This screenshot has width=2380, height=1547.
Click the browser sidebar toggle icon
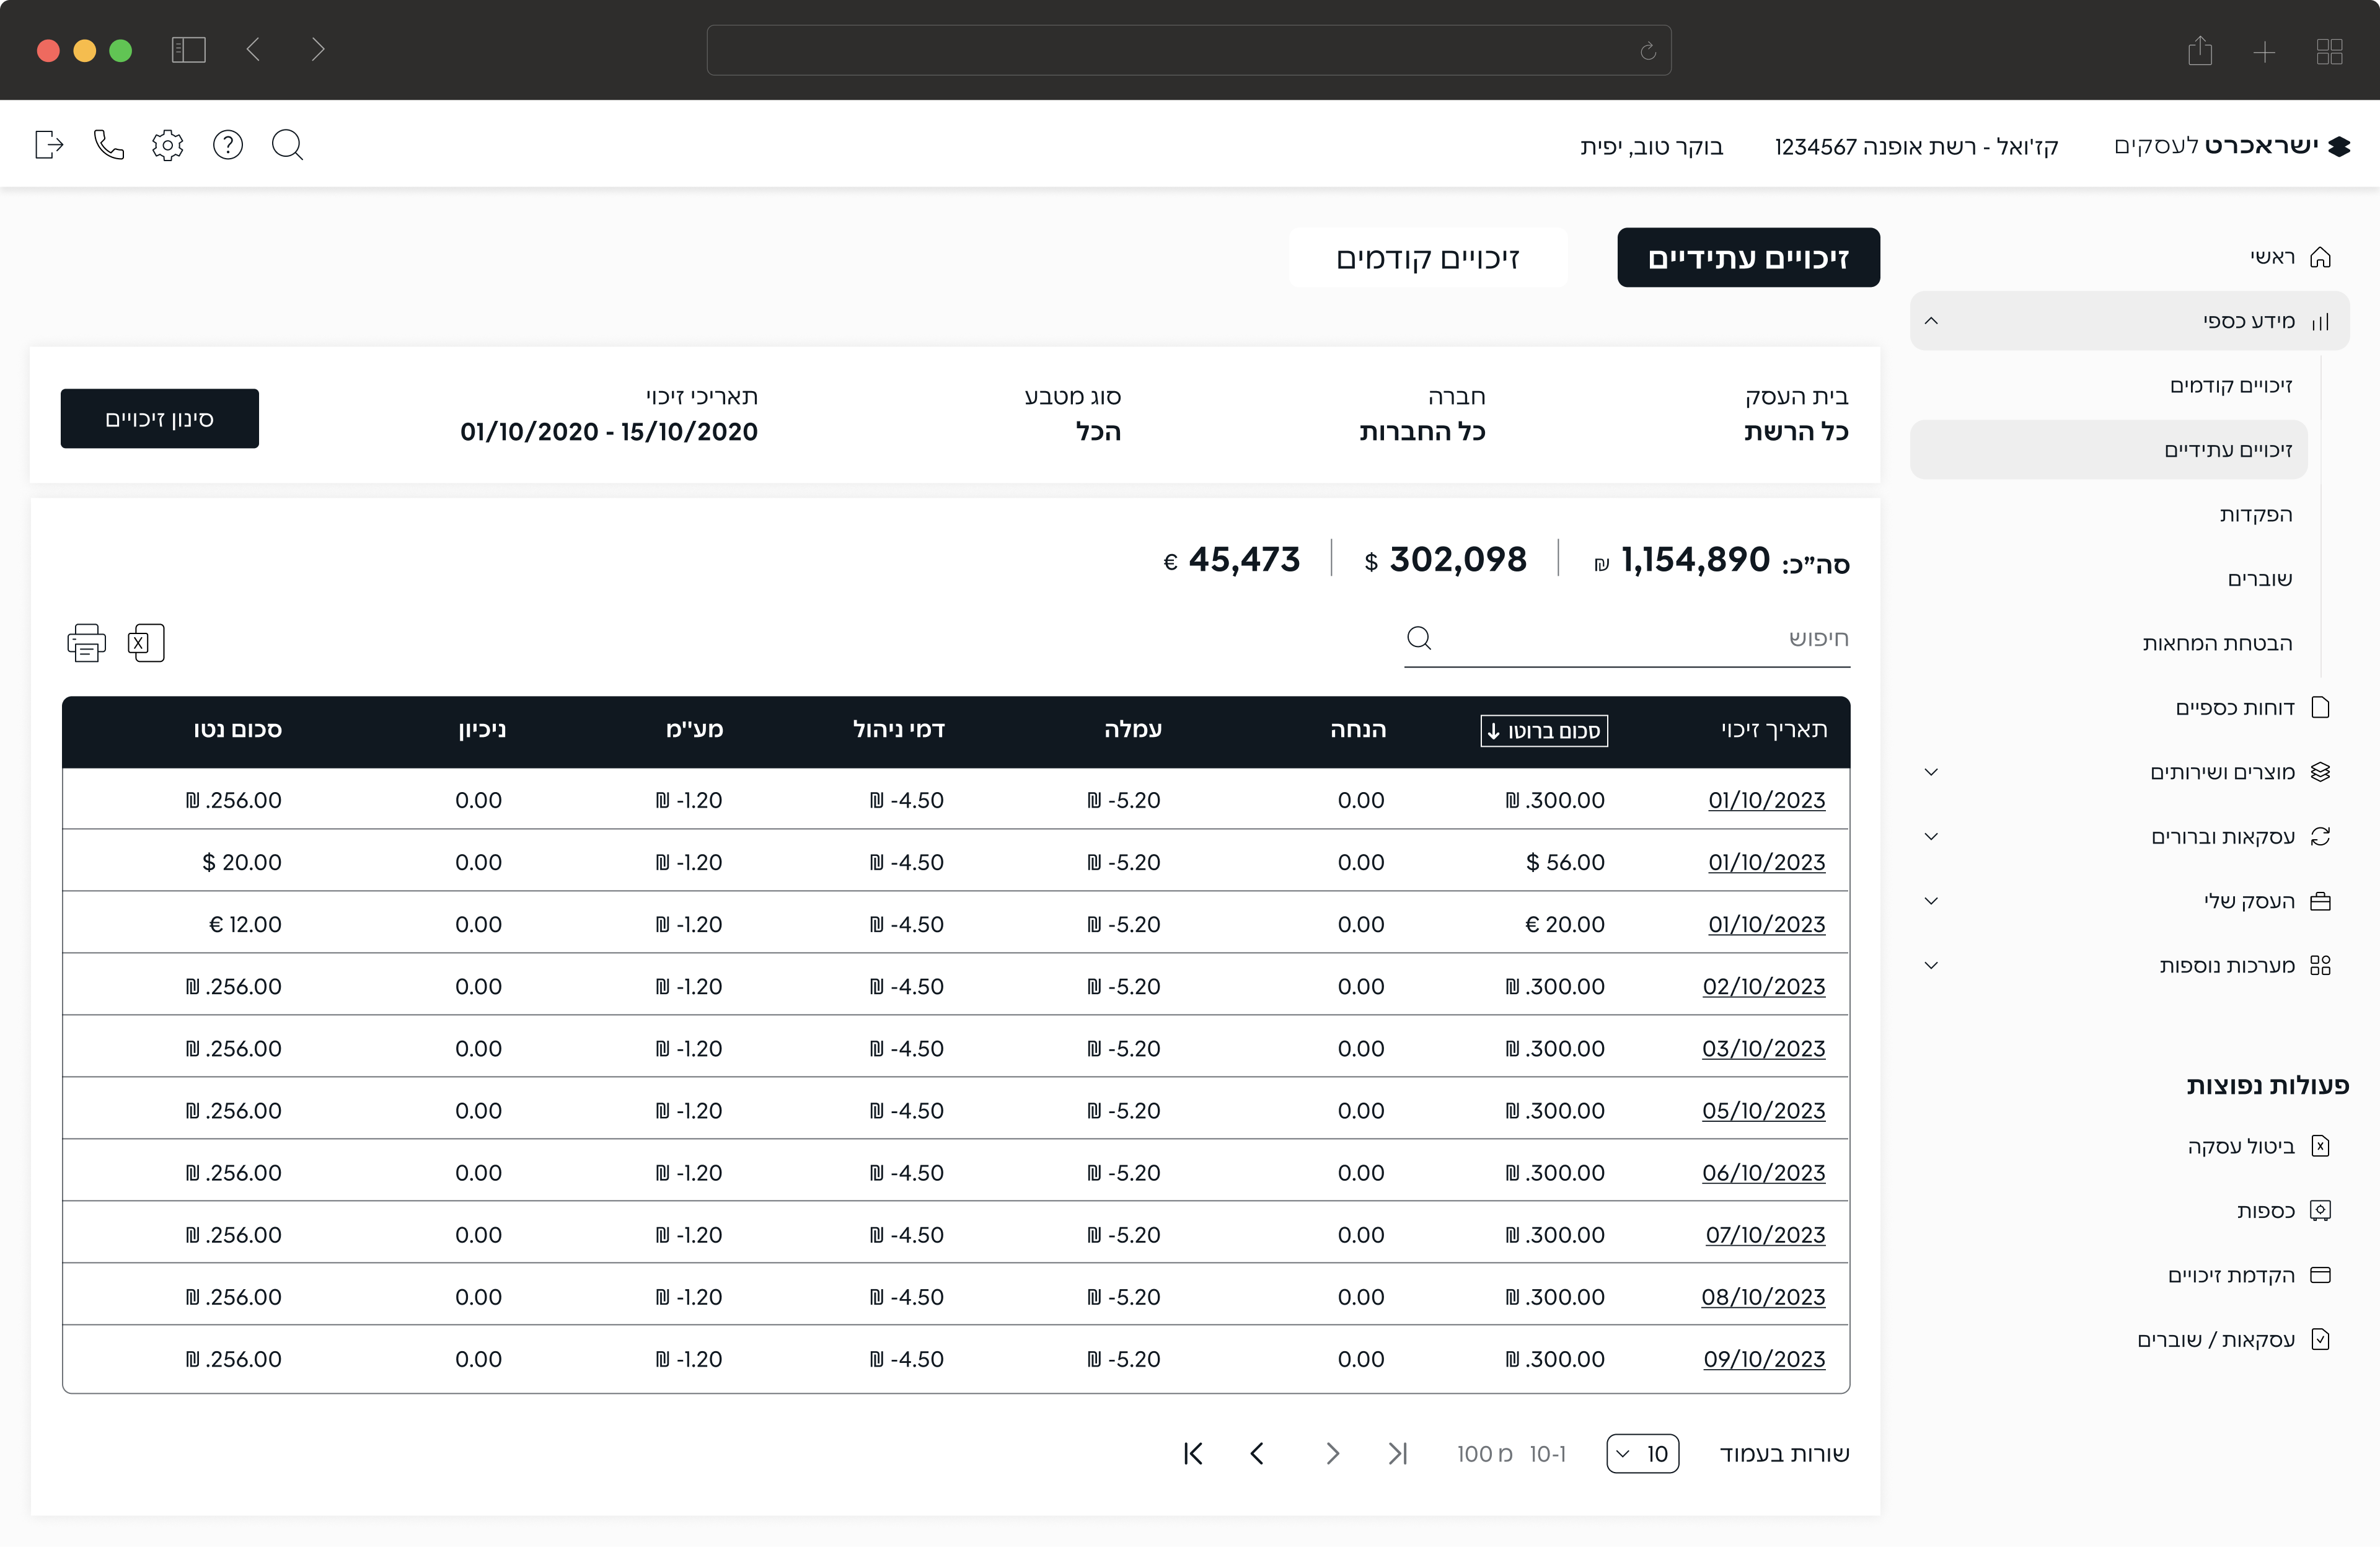pos(189,50)
